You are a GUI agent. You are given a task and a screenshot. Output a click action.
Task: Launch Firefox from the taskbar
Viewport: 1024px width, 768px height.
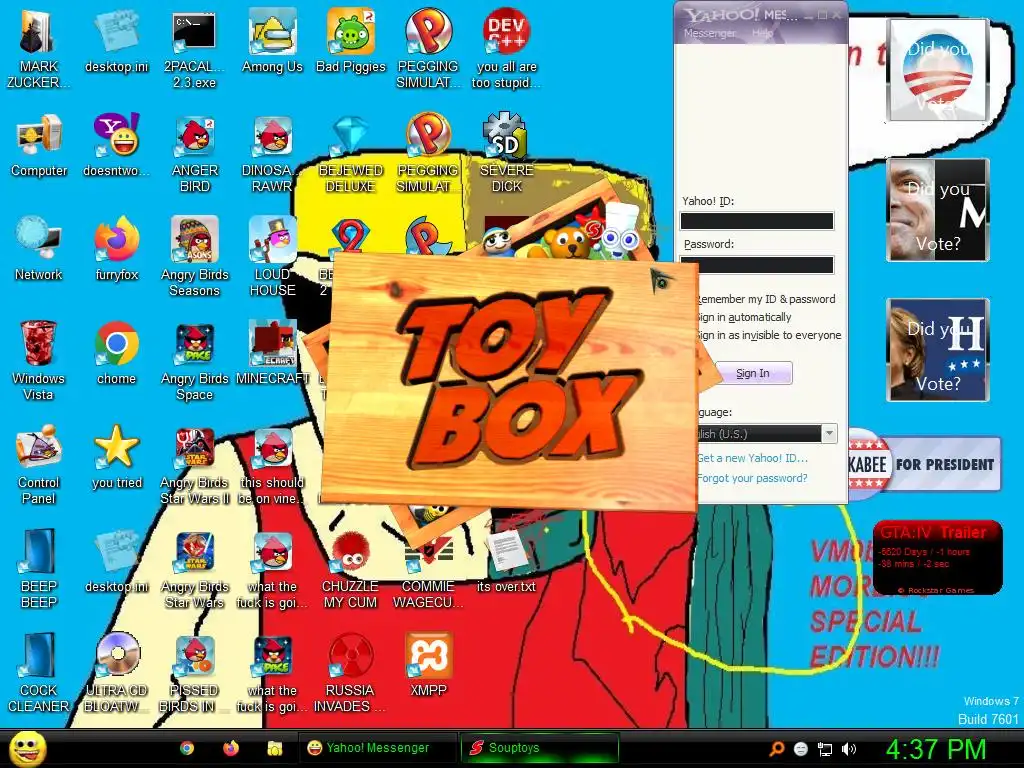[x=231, y=748]
